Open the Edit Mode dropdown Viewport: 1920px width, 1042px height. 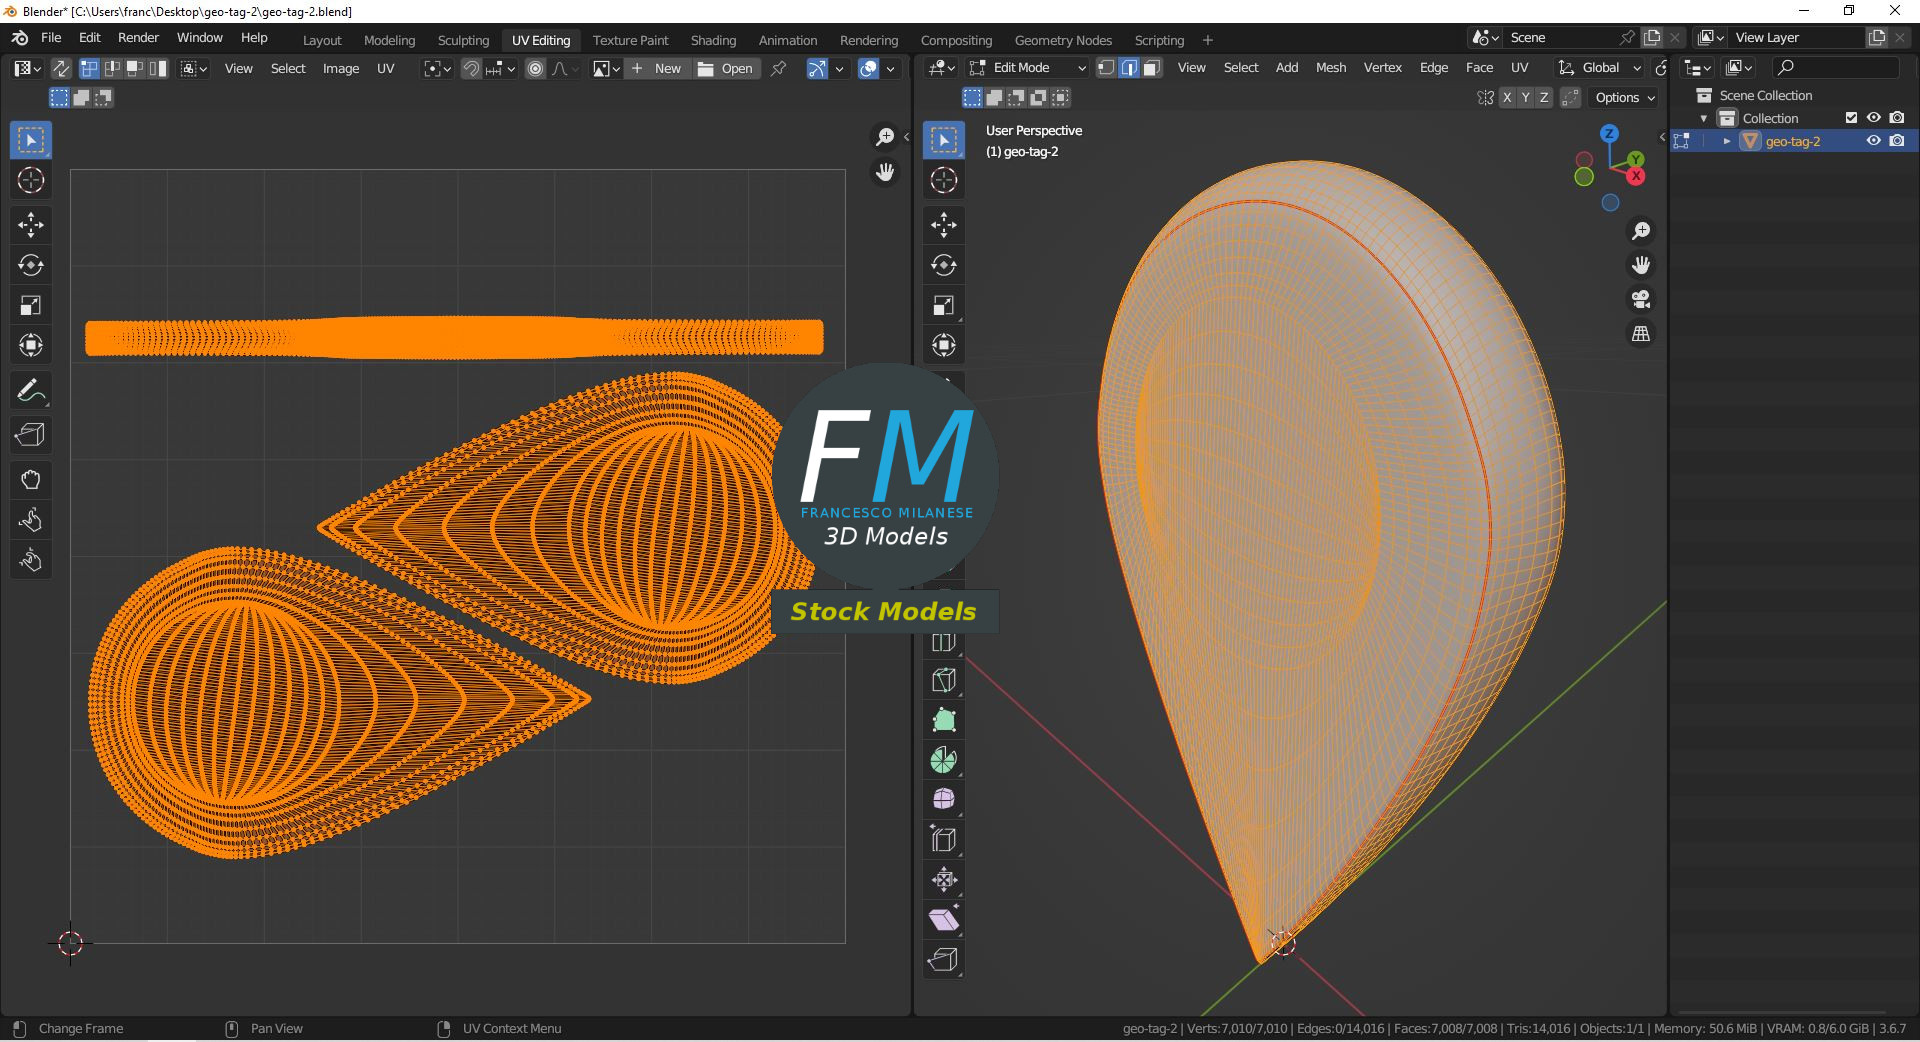1028,68
